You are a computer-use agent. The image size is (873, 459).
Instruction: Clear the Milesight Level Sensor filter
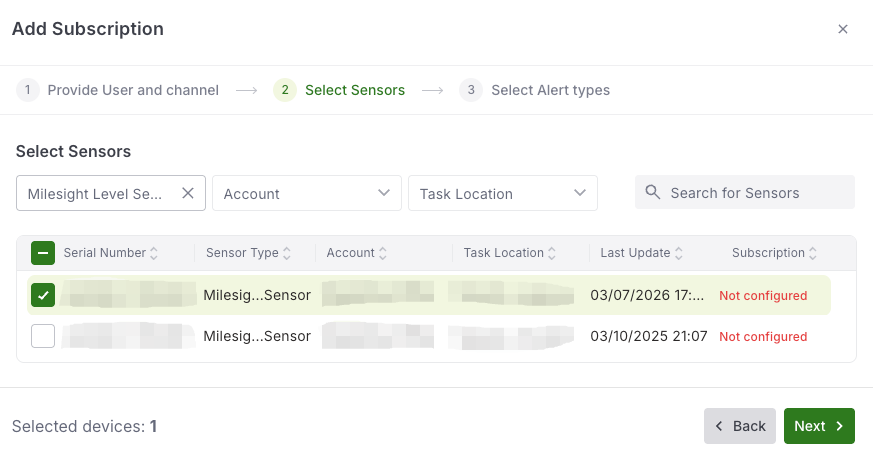188,193
